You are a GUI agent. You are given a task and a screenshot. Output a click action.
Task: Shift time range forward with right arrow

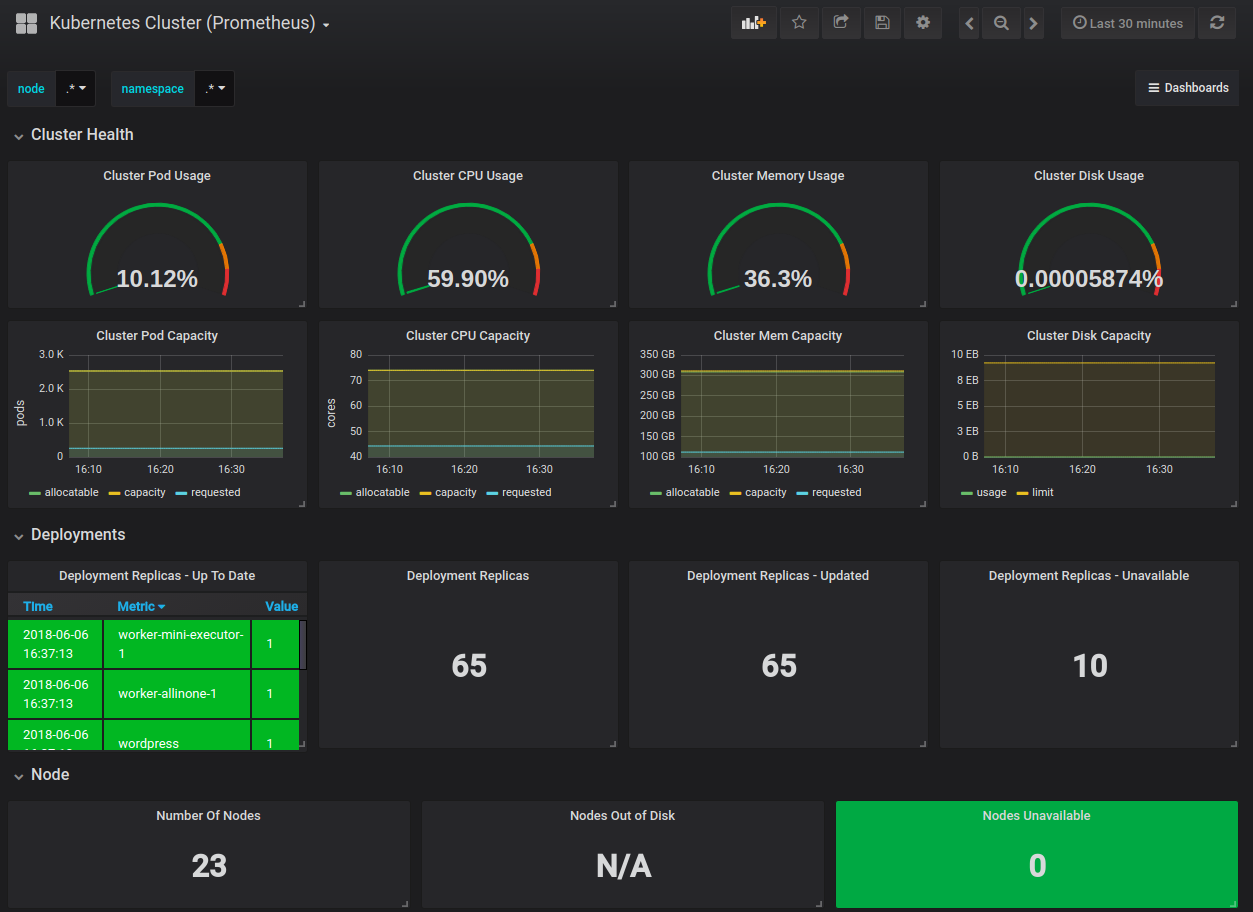[x=1034, y=23]
